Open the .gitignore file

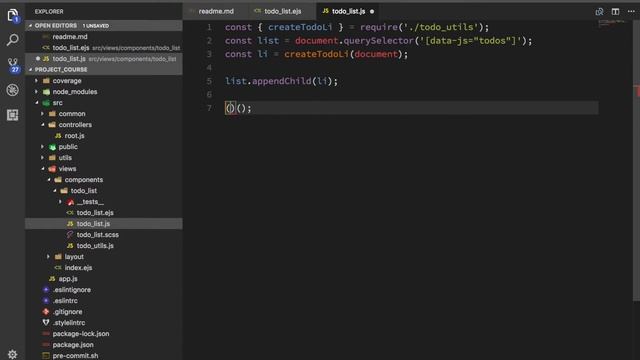[x=104, y=312]
